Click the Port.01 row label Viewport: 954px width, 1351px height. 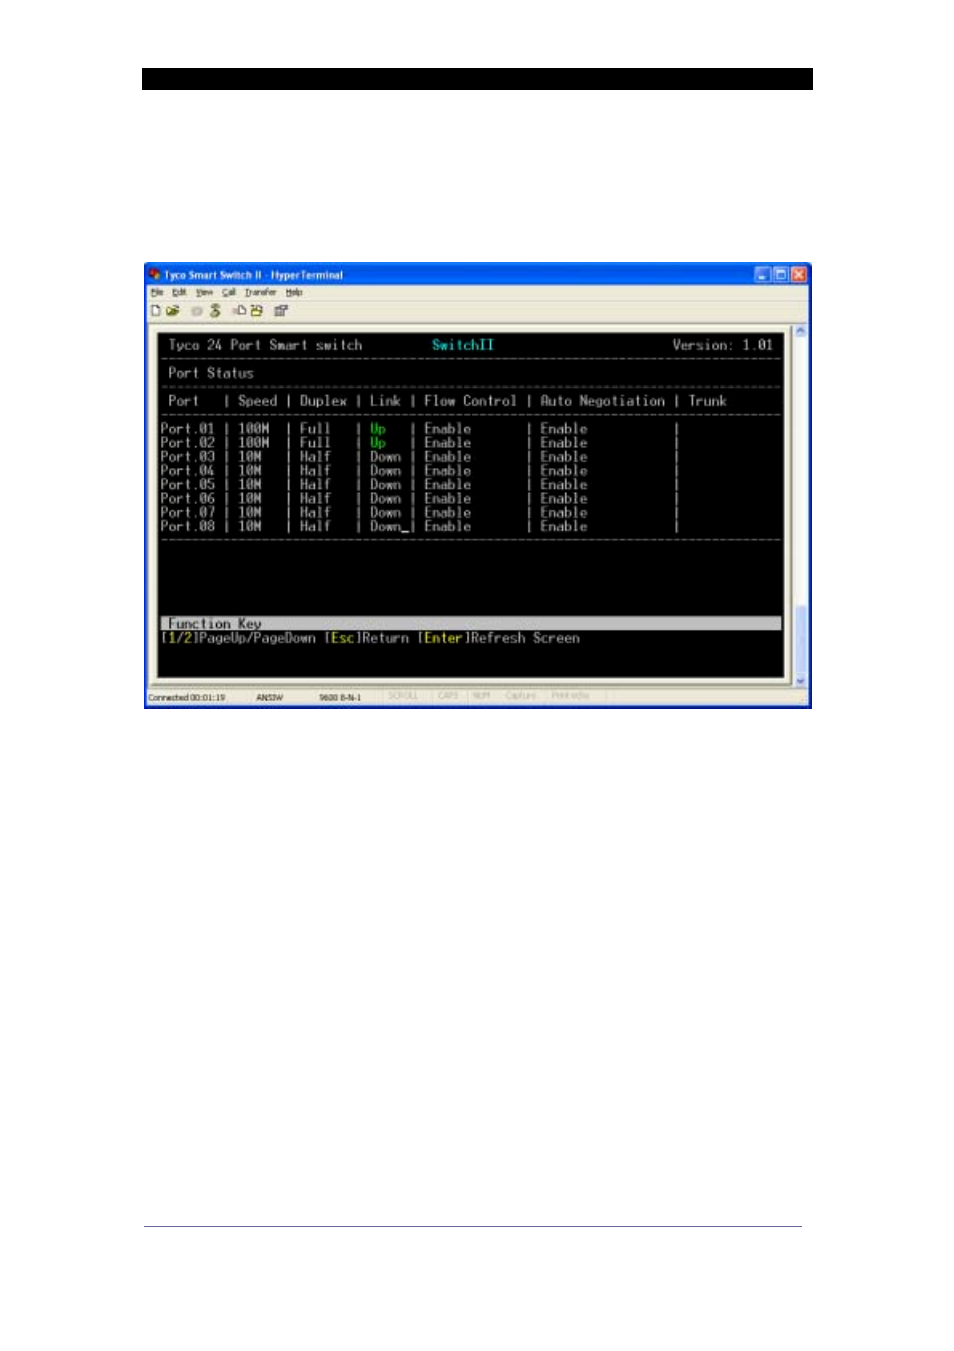(x=188, y=429)
